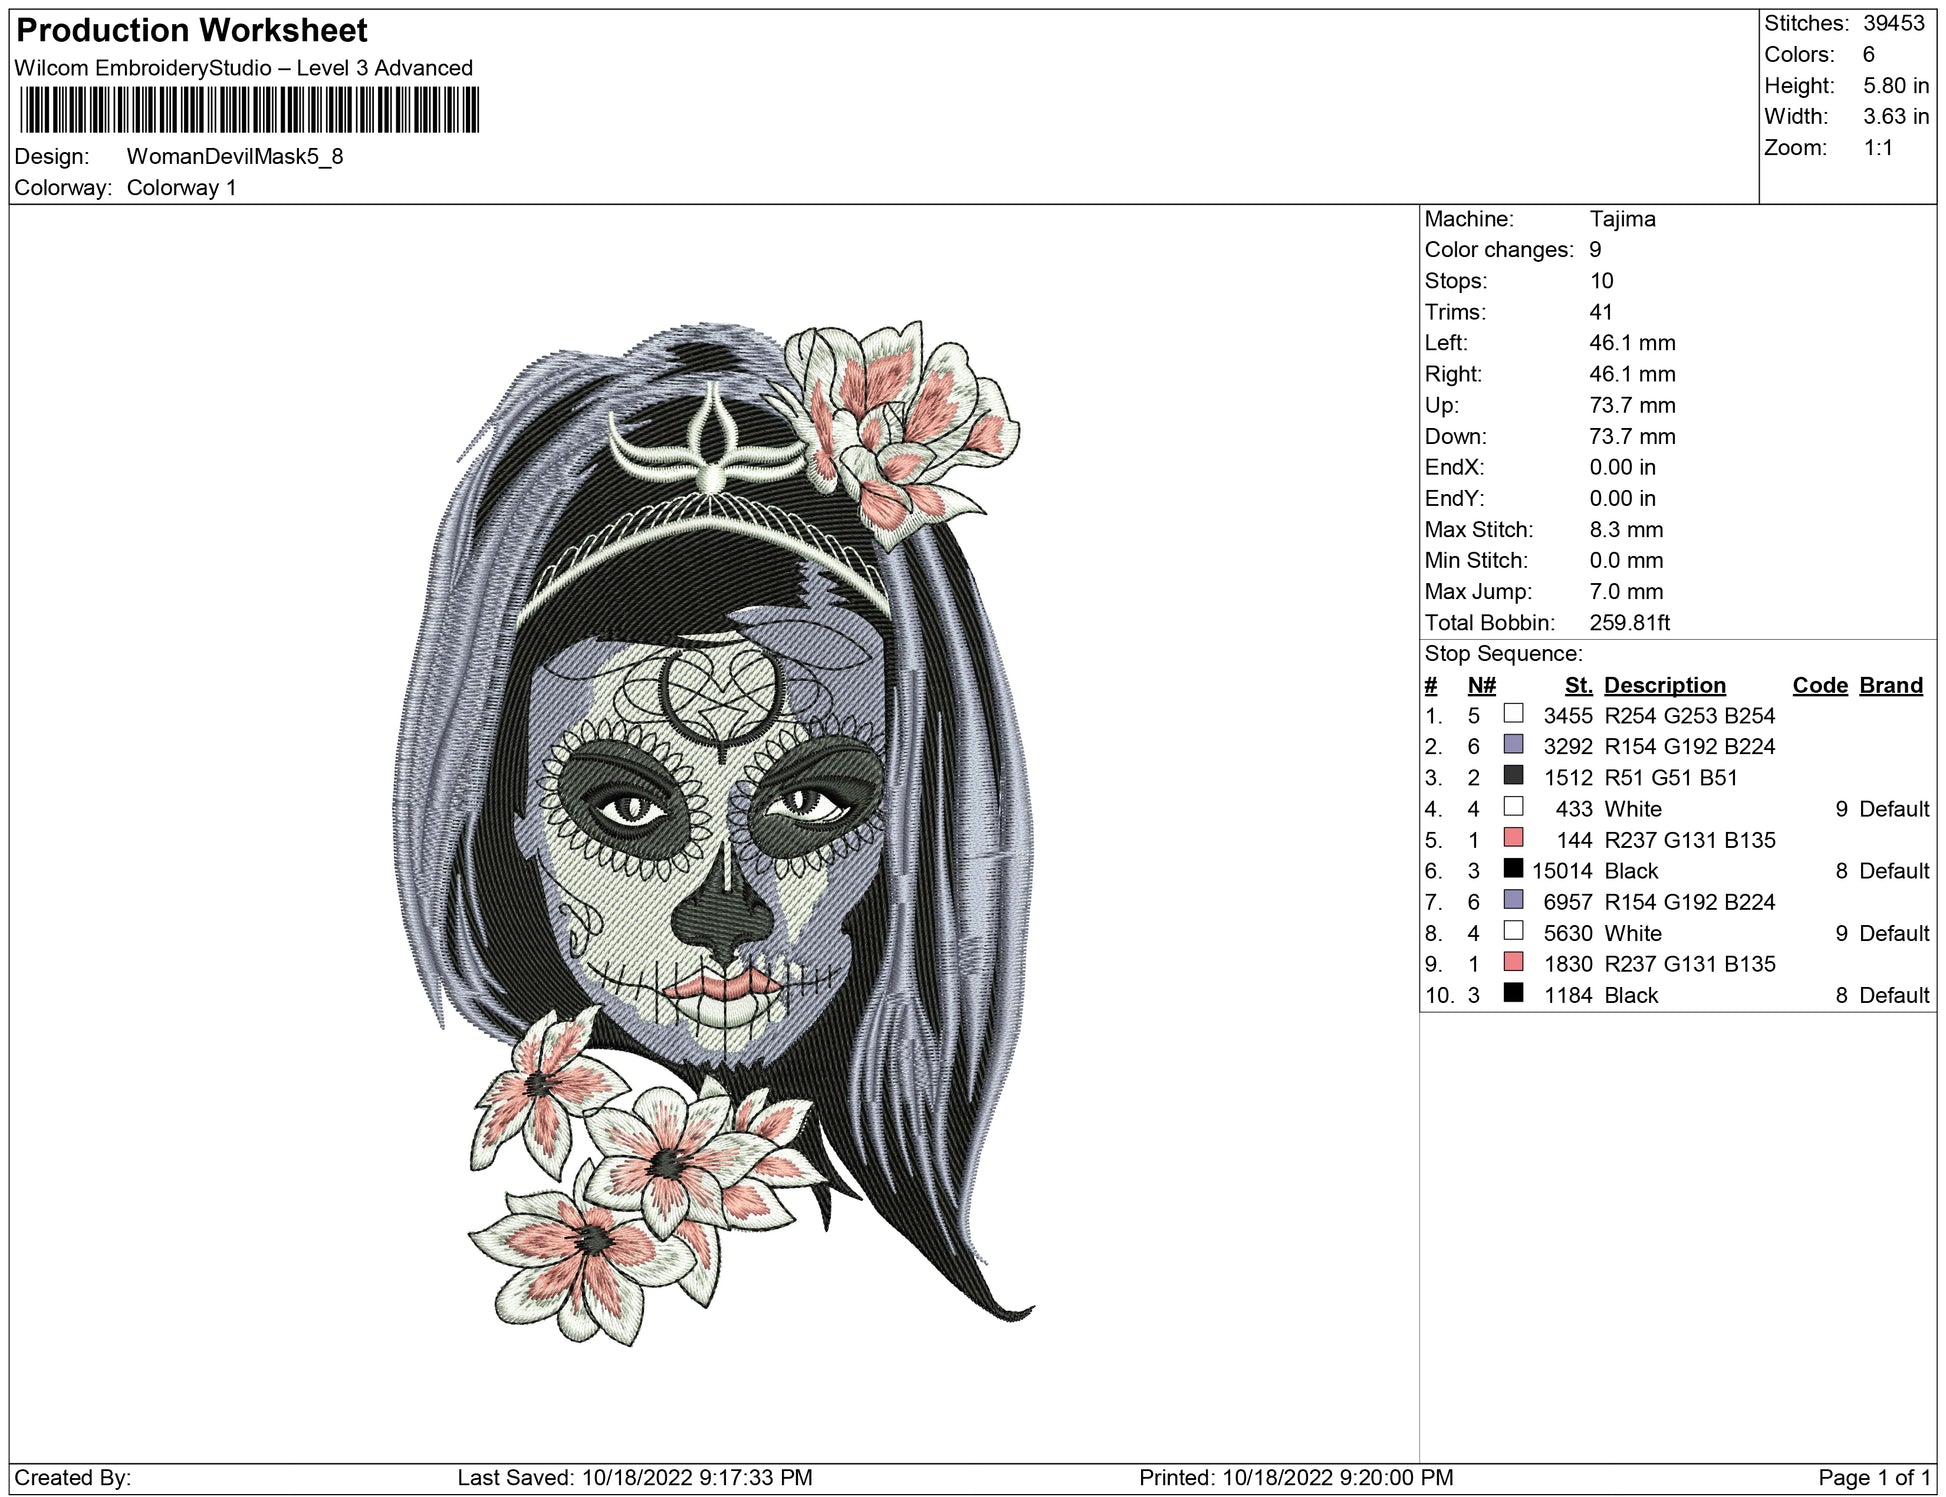1946x1497 pixels.
Task: Click the Code column header
Action: tap(1819, 685)
